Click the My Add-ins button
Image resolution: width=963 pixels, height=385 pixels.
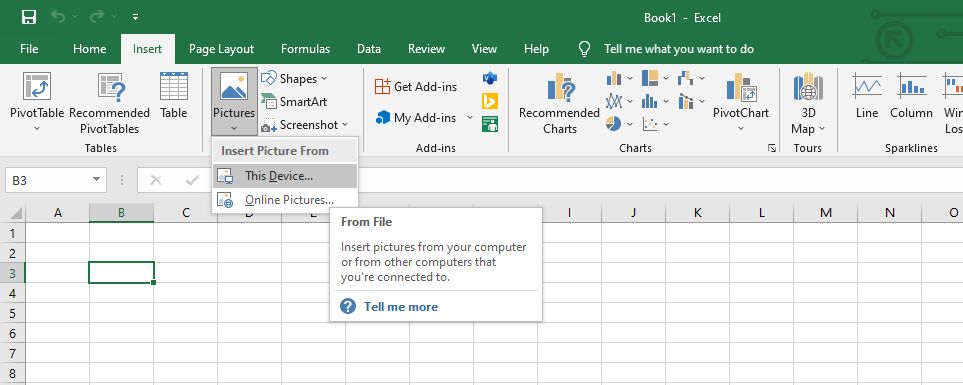coord(416,117)
